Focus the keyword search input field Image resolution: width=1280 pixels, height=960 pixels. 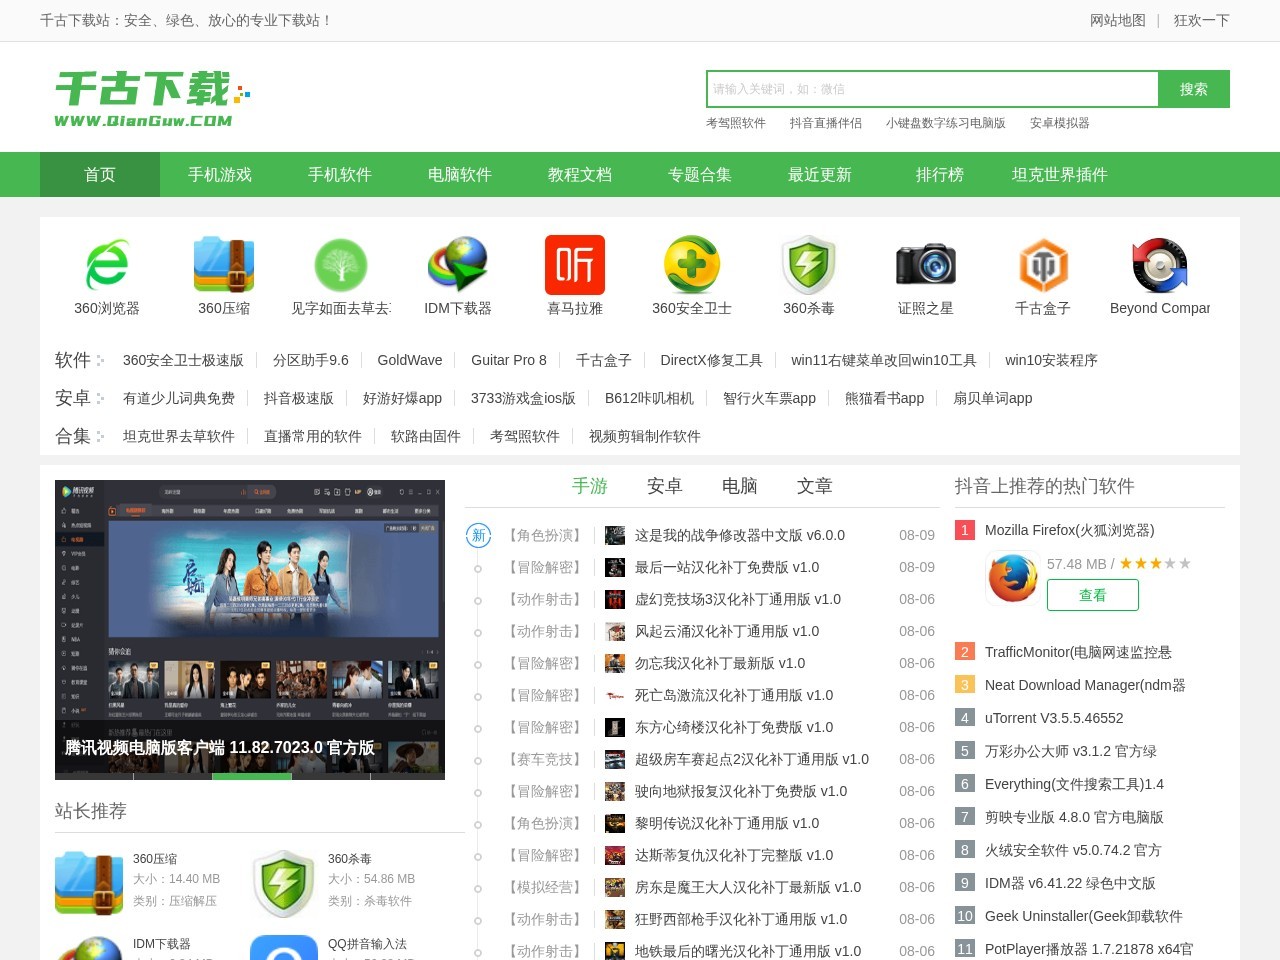[x=932, y=89]
